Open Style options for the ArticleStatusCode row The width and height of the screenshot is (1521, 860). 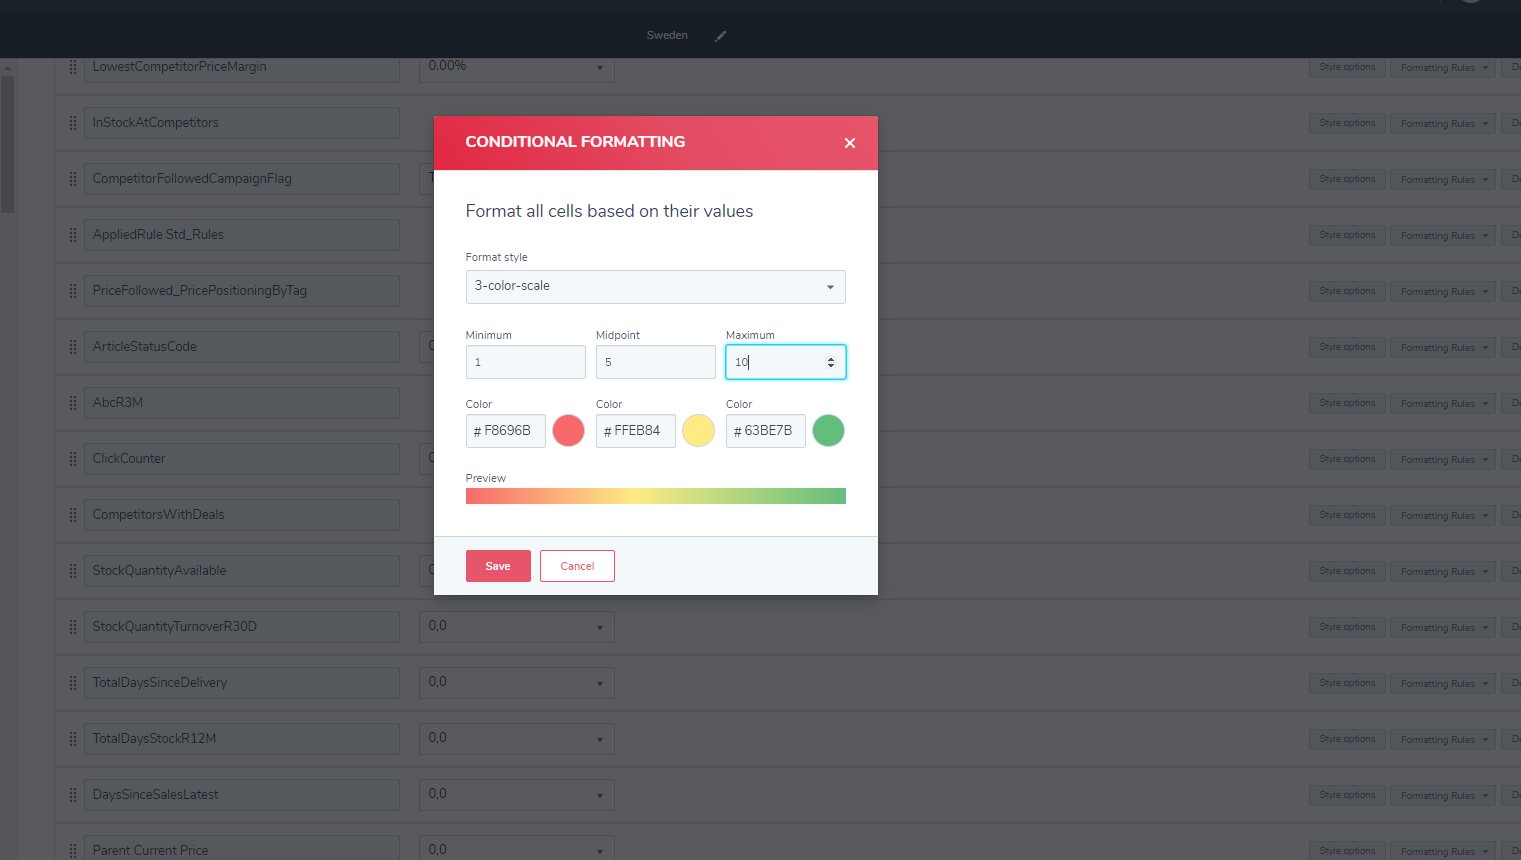(1346, 347)
